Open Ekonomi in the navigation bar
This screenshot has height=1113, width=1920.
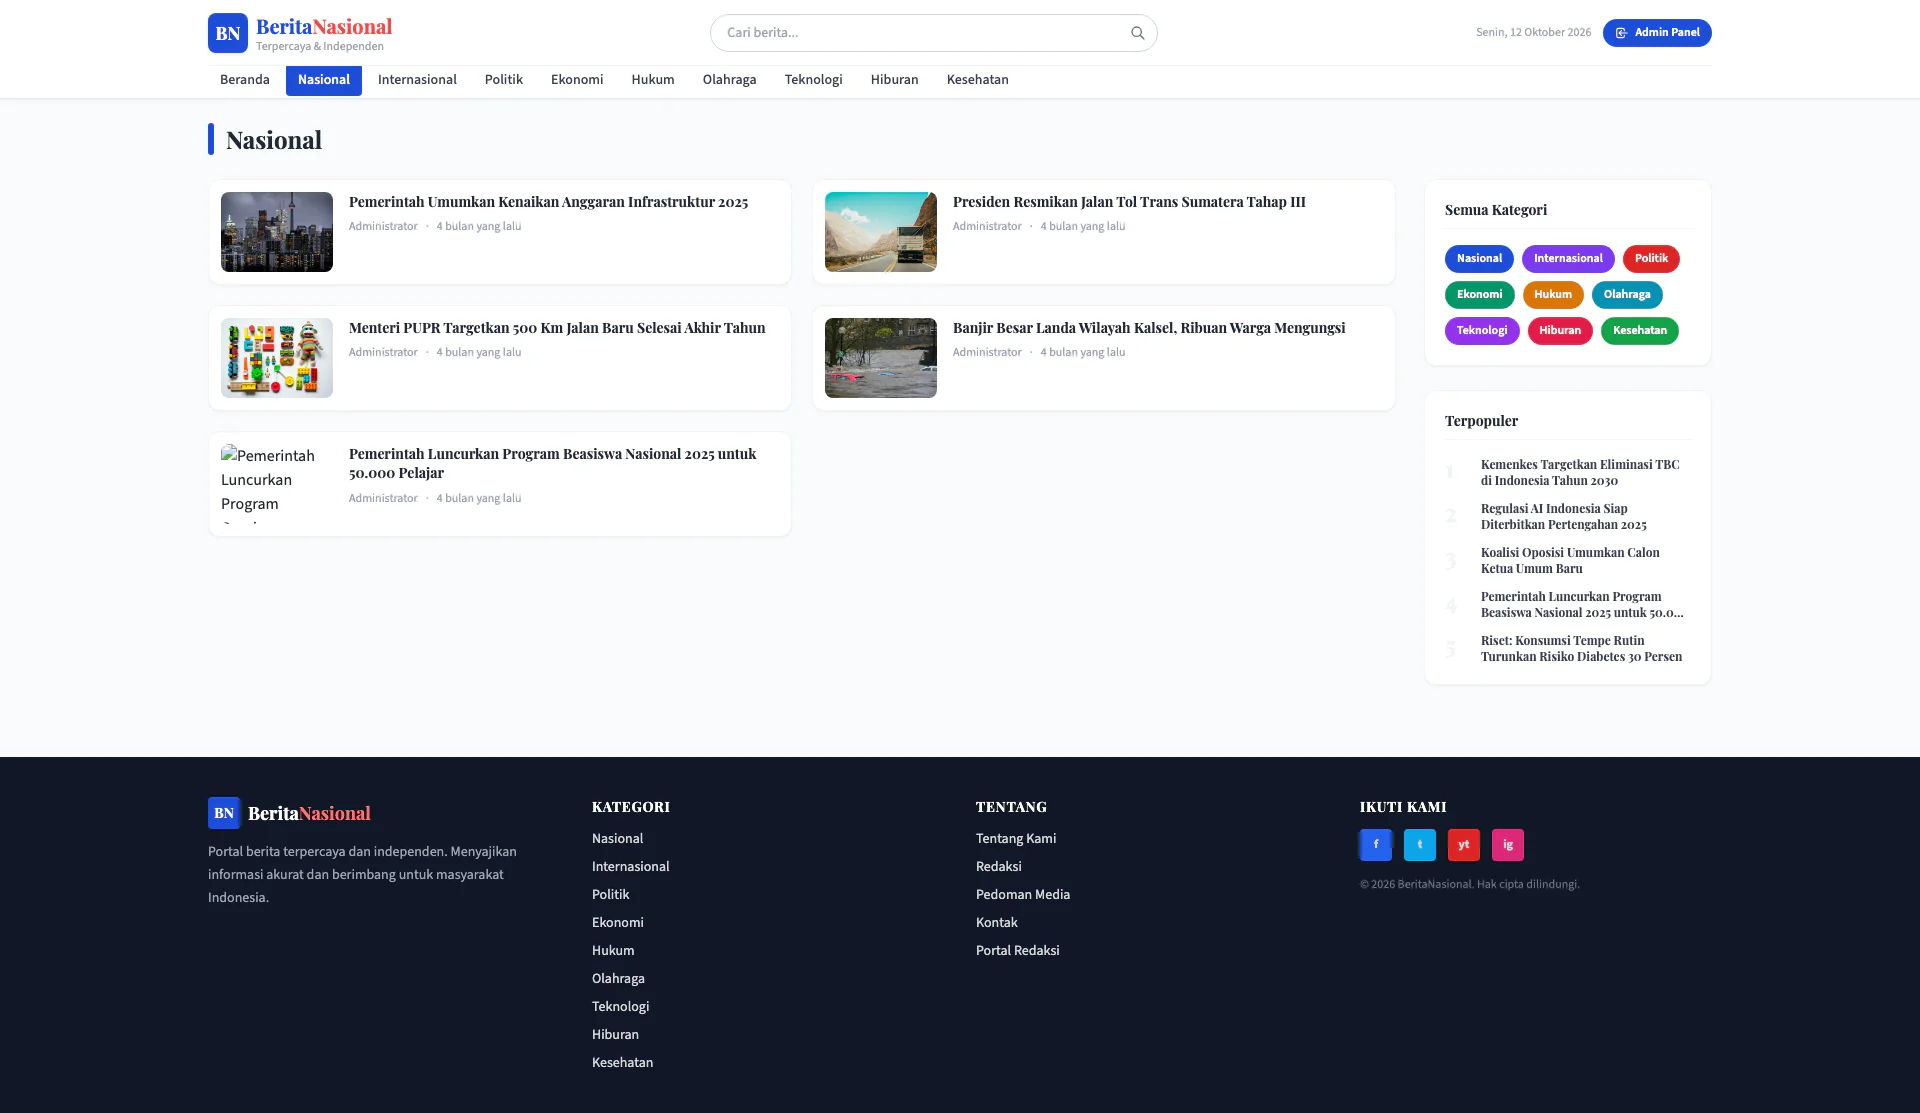click(x=577, y=80)
